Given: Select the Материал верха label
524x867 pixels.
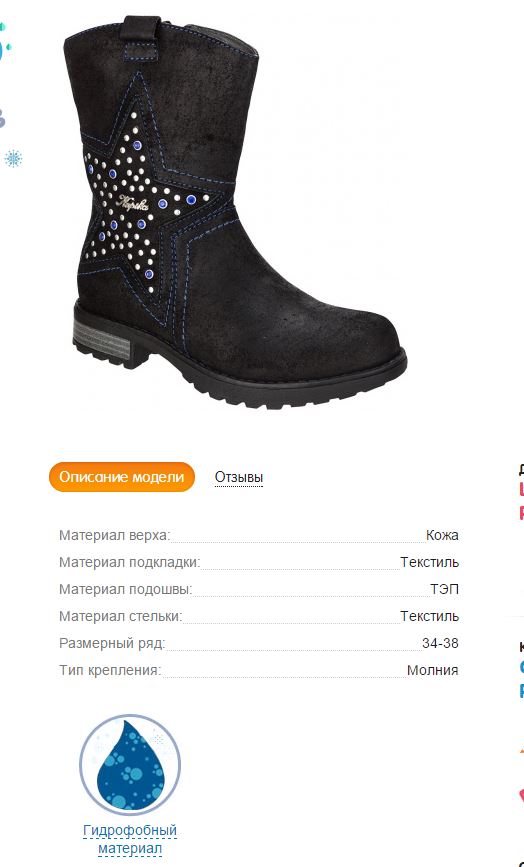Looking at the screenshot, I should 114,535.
